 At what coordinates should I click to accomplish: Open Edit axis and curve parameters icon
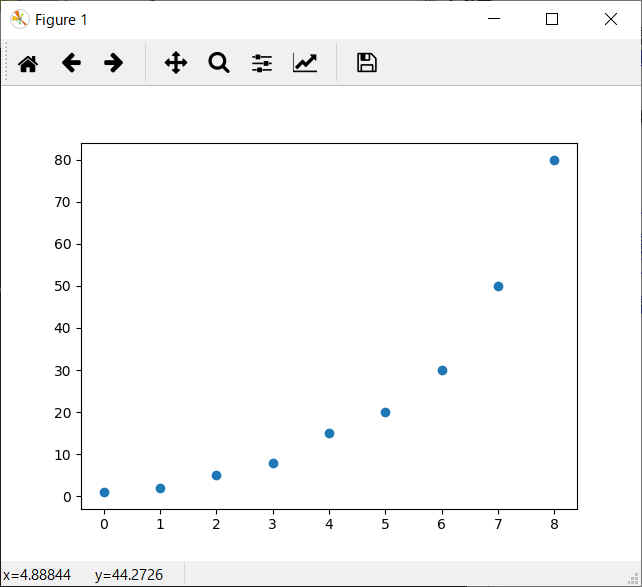click(x=305, y=63)
